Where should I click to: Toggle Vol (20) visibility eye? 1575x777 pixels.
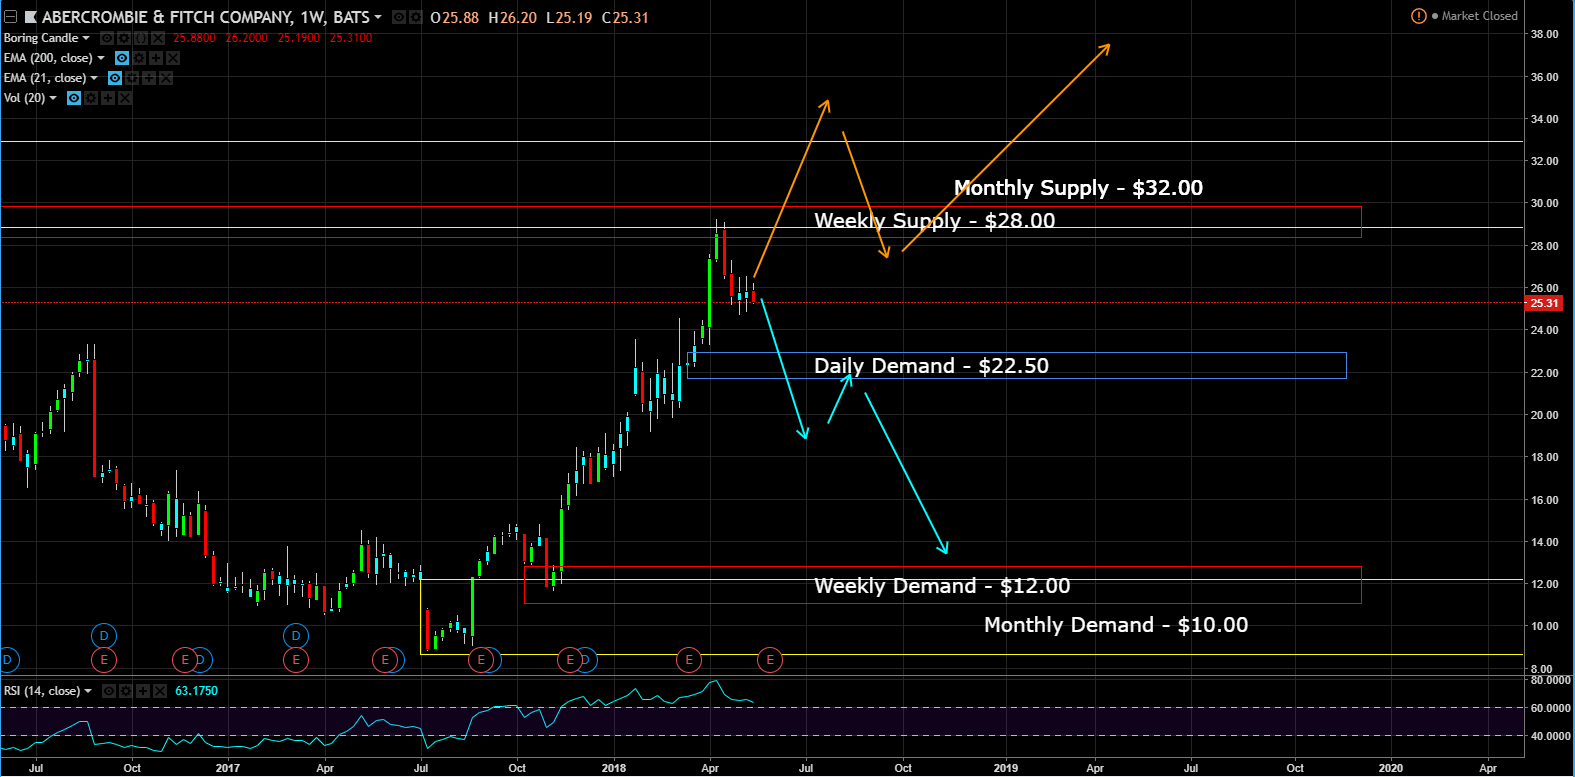pyautogui.click(x=74, y=98)
